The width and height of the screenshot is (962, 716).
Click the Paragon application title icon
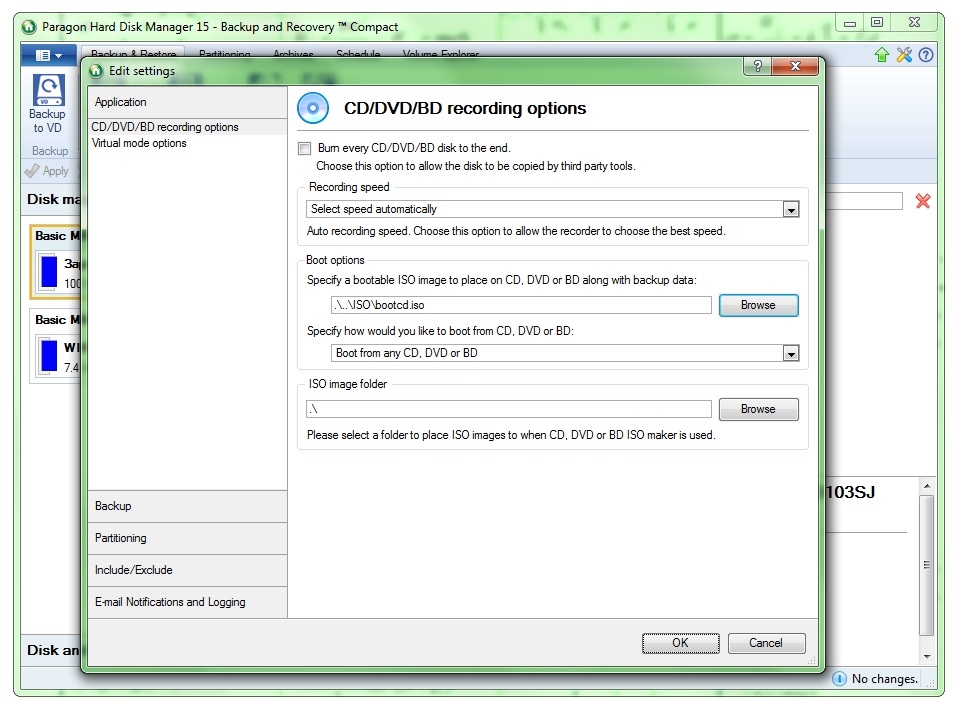pos(29,27)
